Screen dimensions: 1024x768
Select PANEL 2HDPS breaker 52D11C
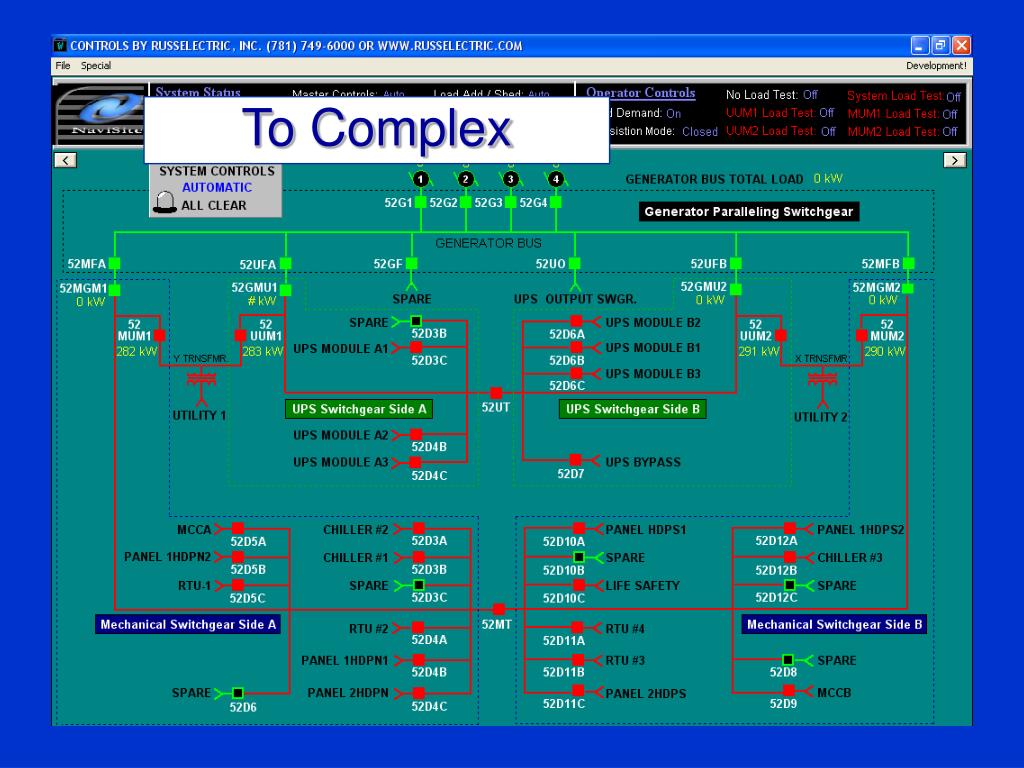pyautogui.click(x=579, y=691)
